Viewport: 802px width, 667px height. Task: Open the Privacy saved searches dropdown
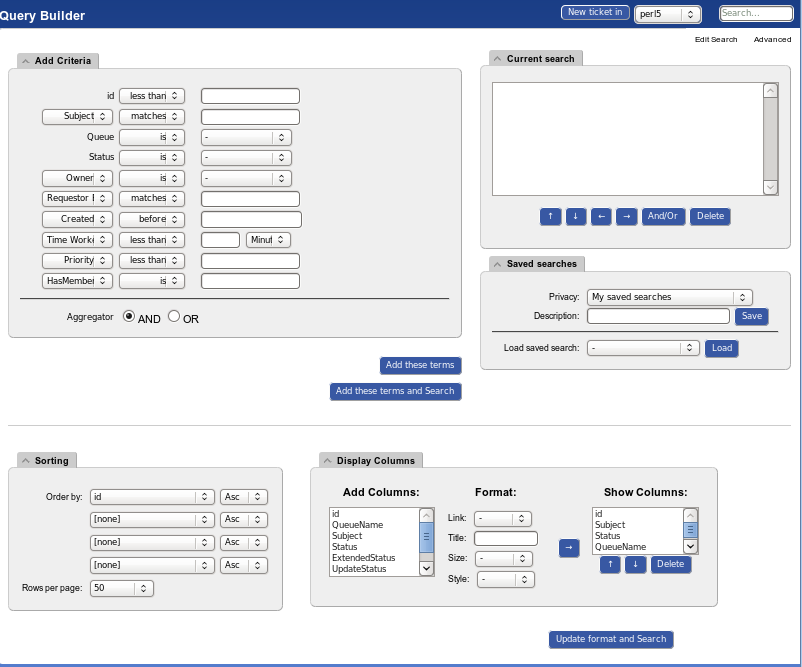point(669,297)
